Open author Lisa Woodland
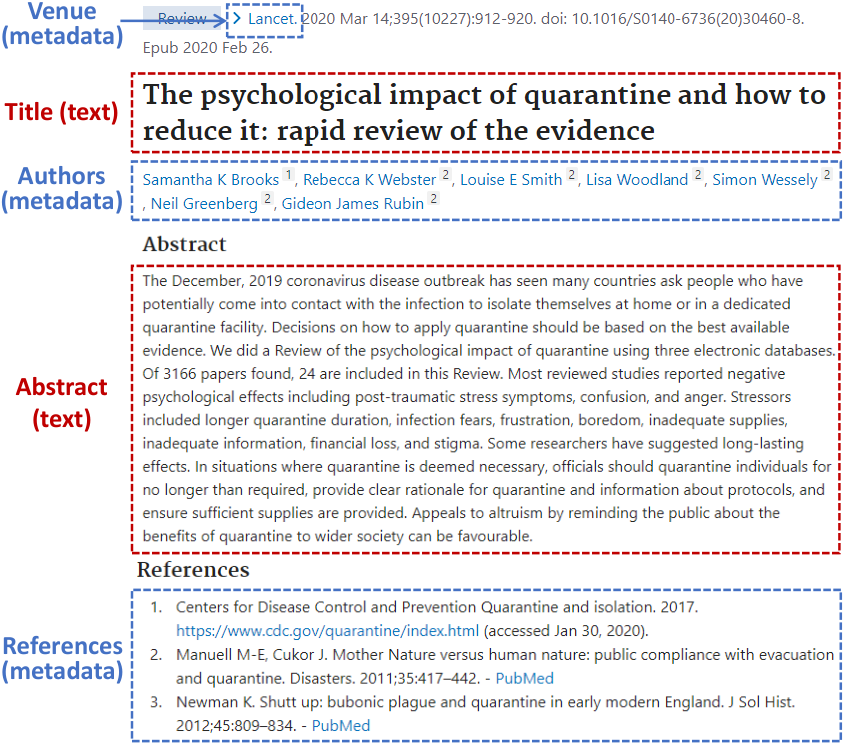The image size is (844, 744). pyautogui.click(x=637, y=179)
